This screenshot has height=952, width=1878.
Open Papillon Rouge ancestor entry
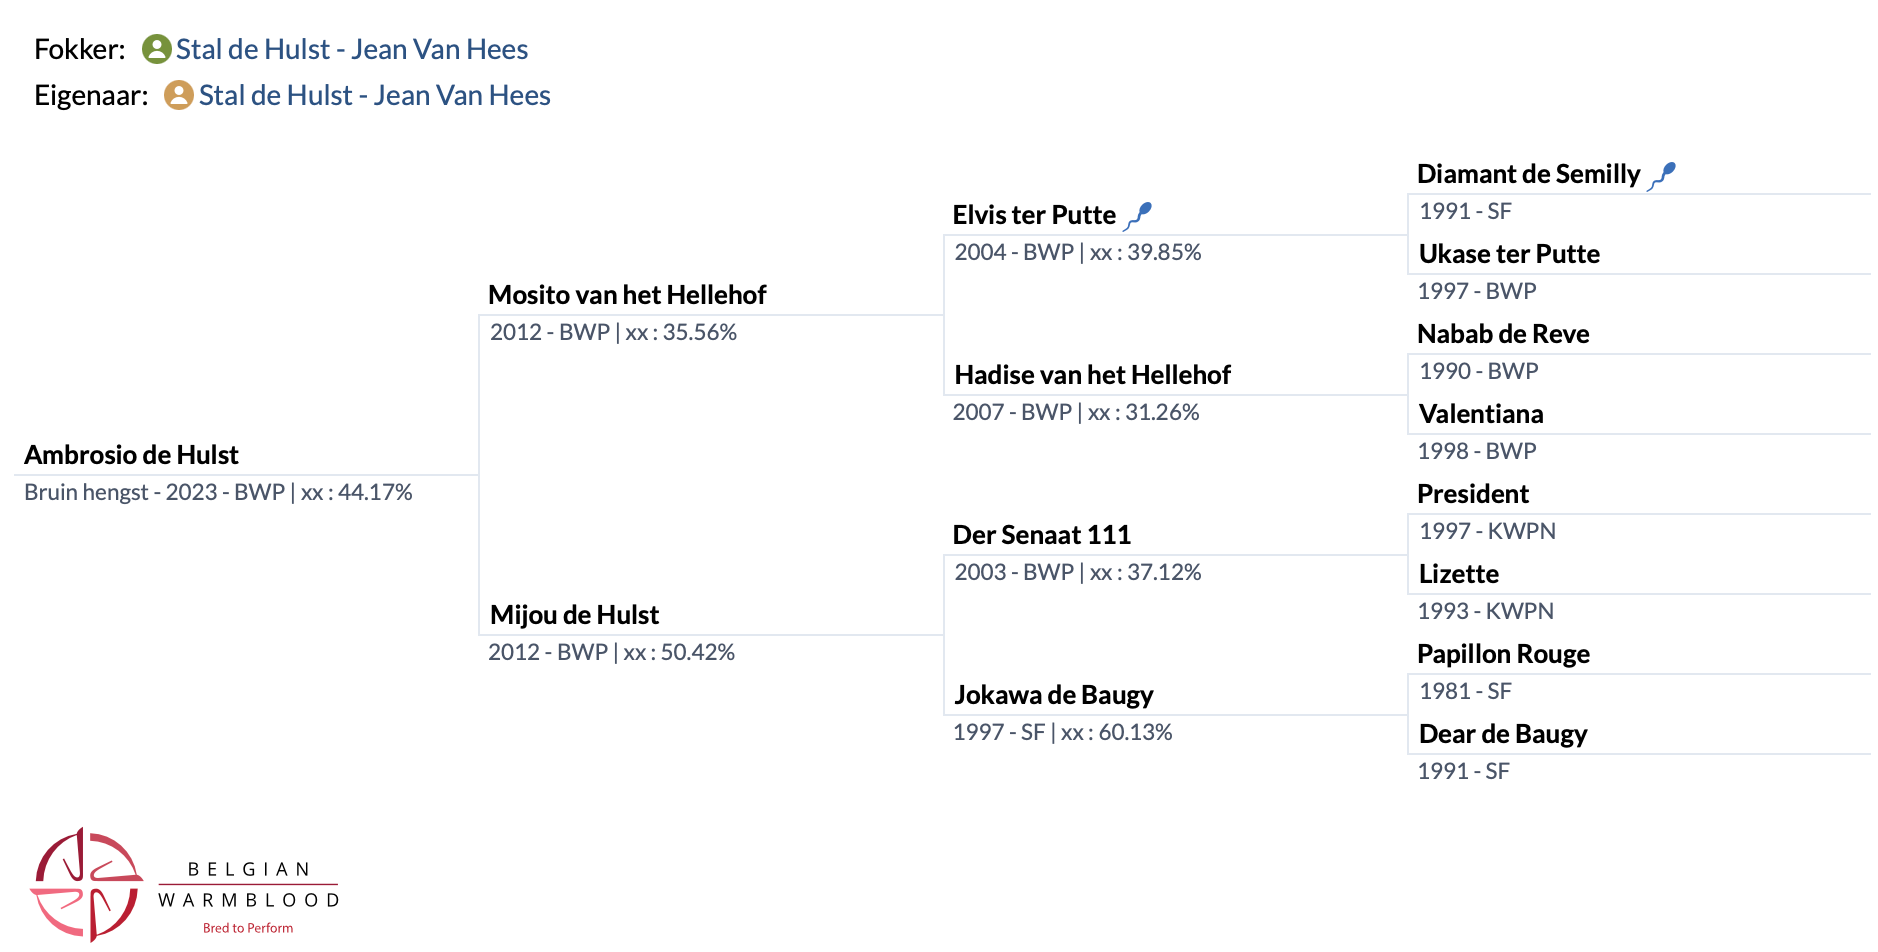(1503, 655)
